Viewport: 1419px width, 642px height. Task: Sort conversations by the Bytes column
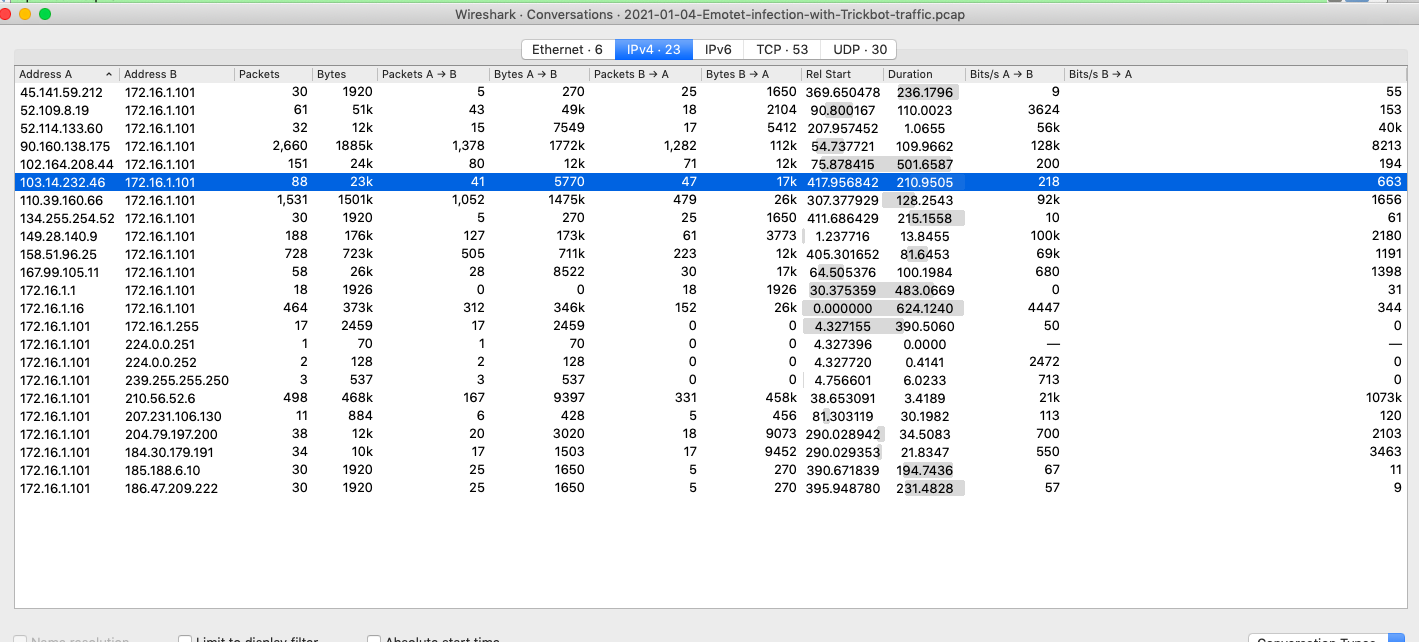click(x=330, y=73)
